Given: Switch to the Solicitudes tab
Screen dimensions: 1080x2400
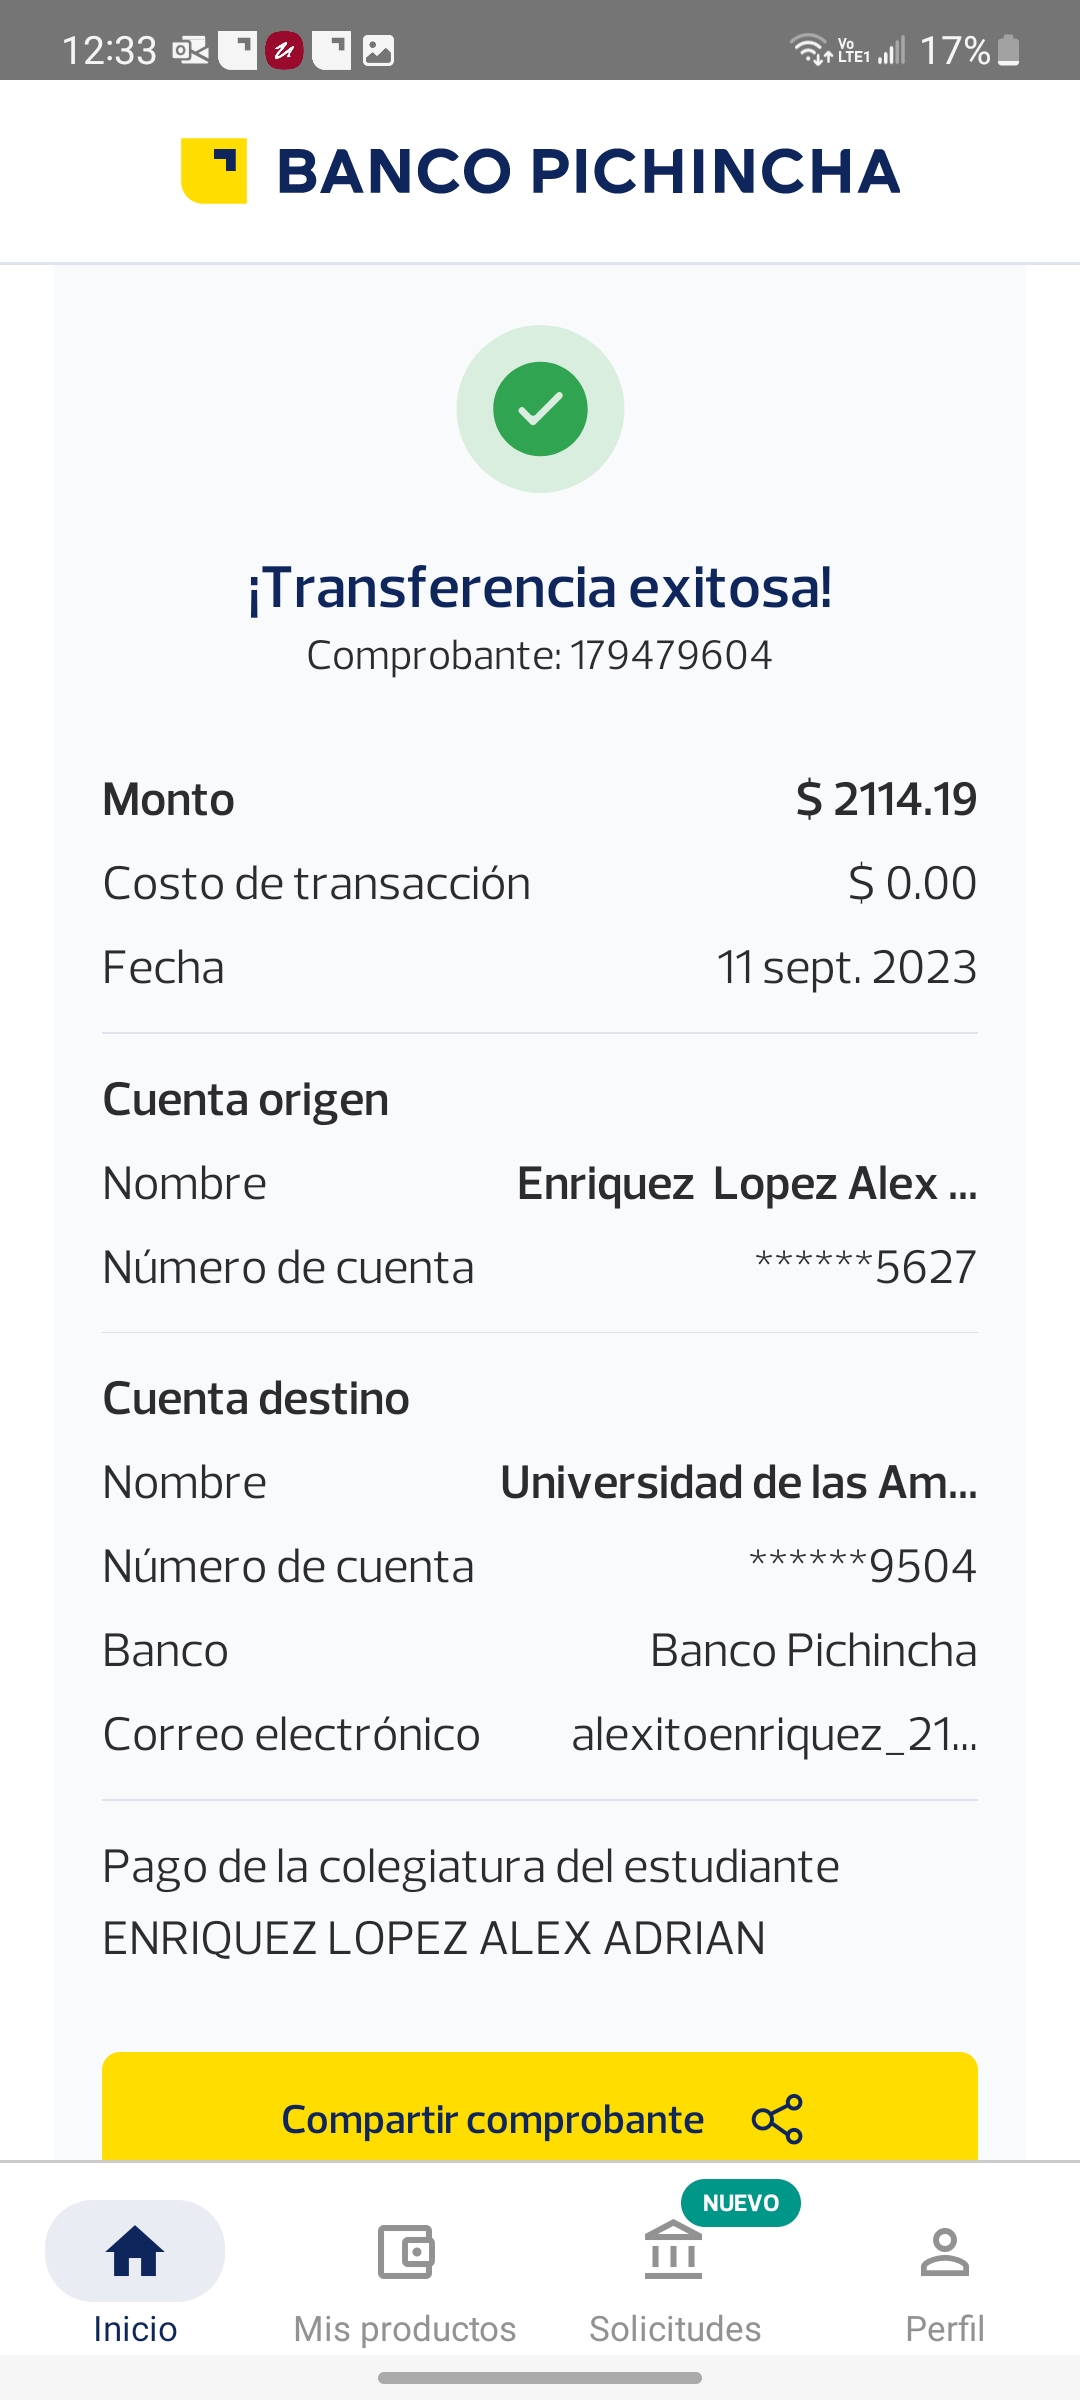Looking at the screenshot, I should (675, 2328).
